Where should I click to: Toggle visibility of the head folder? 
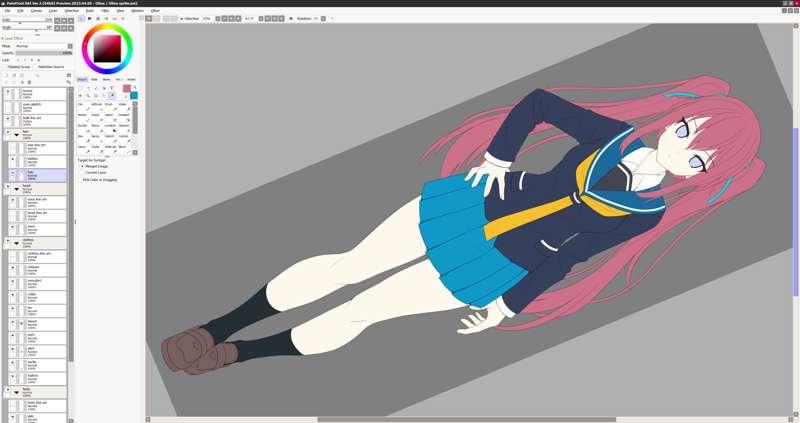[8, 187]
